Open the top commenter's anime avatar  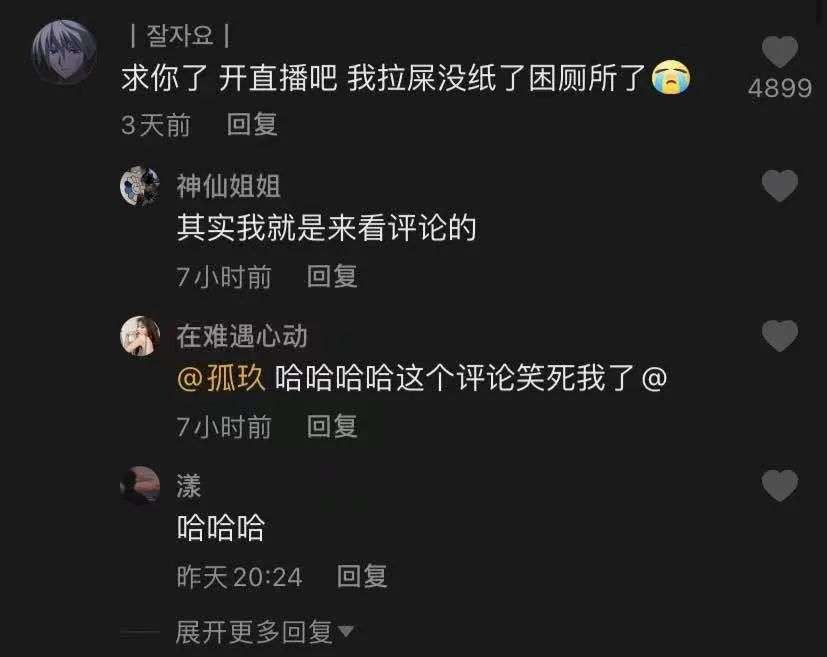click(x=64, y=52)
